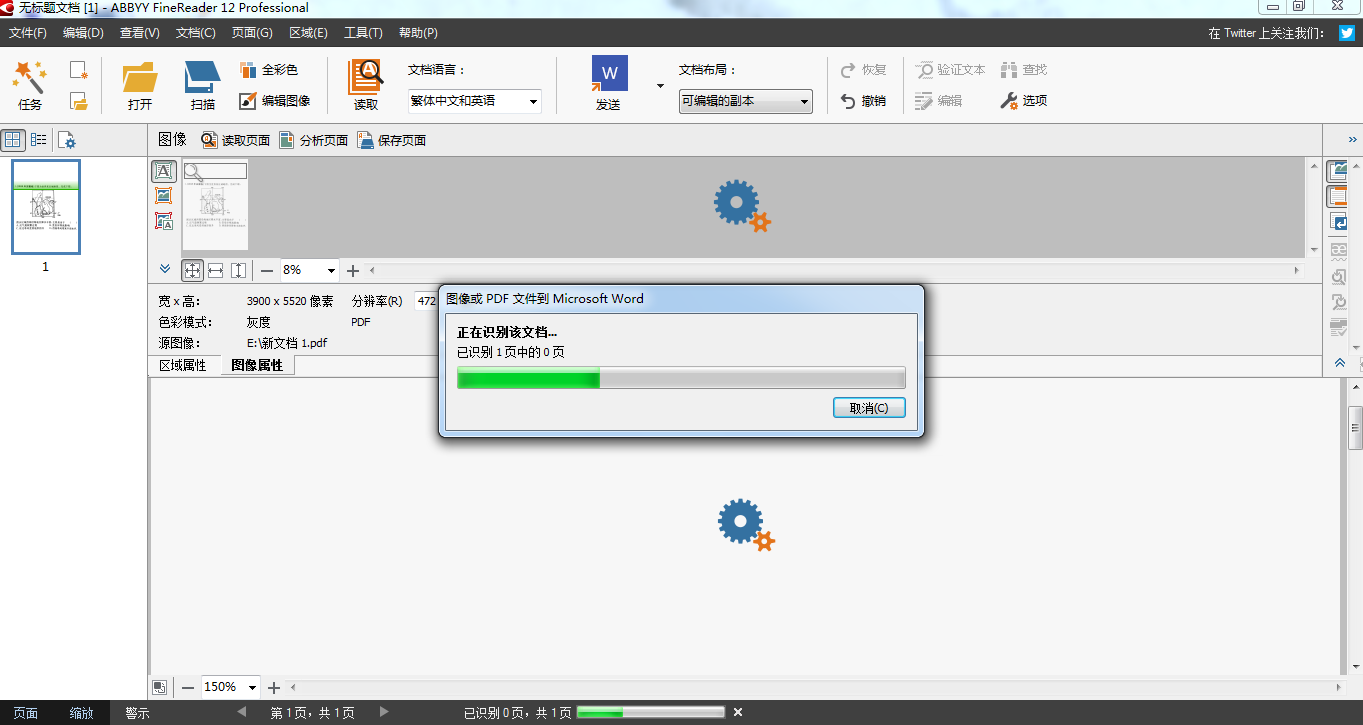Select Full color mode (全彩色)
The height and width of the screenshot is (725, 1363).
(269, 70)
